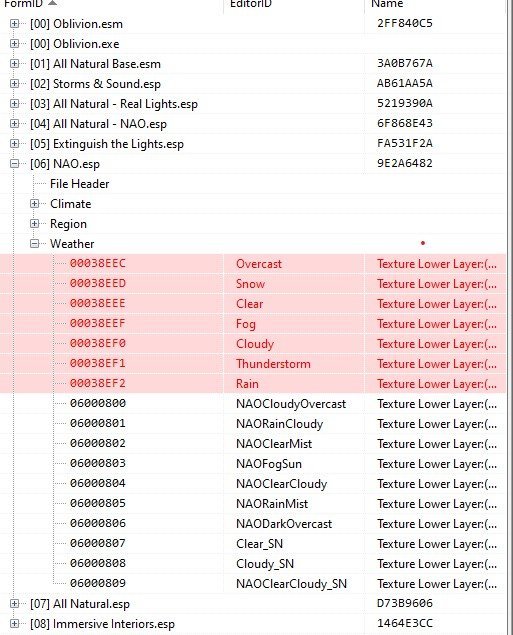Select the Thunderstorm weather record
Image resolution: width=513 pixels, height=635 pixels.
tap(253, 364)
